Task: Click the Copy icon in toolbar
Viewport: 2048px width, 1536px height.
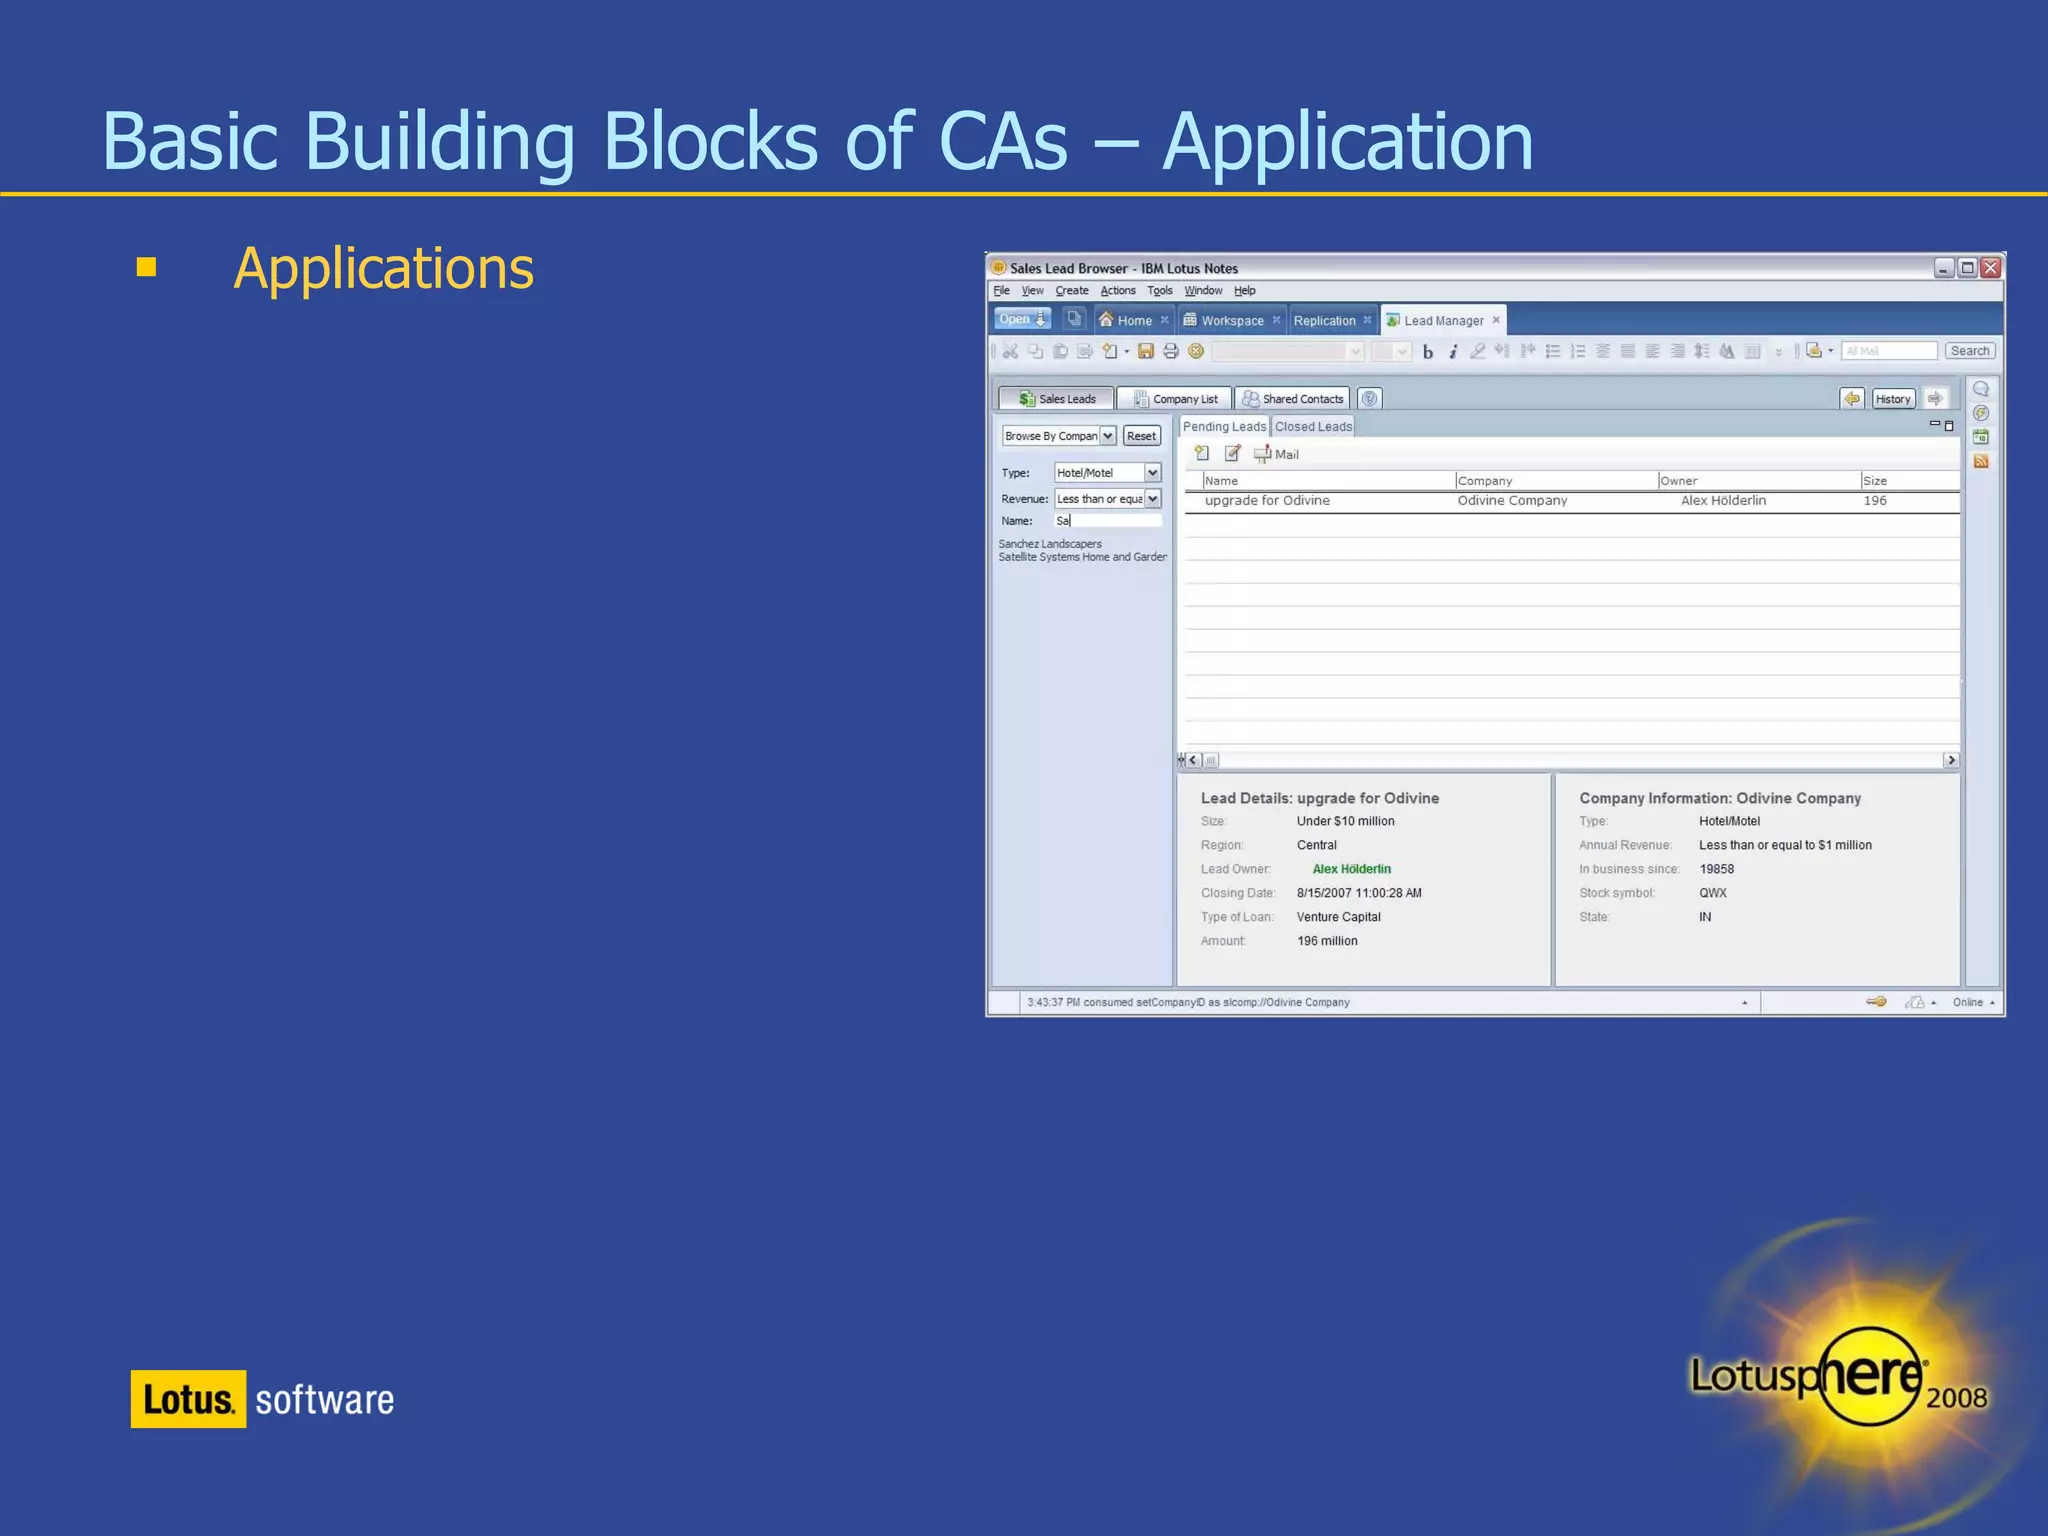Action: tap(1035, 351)
